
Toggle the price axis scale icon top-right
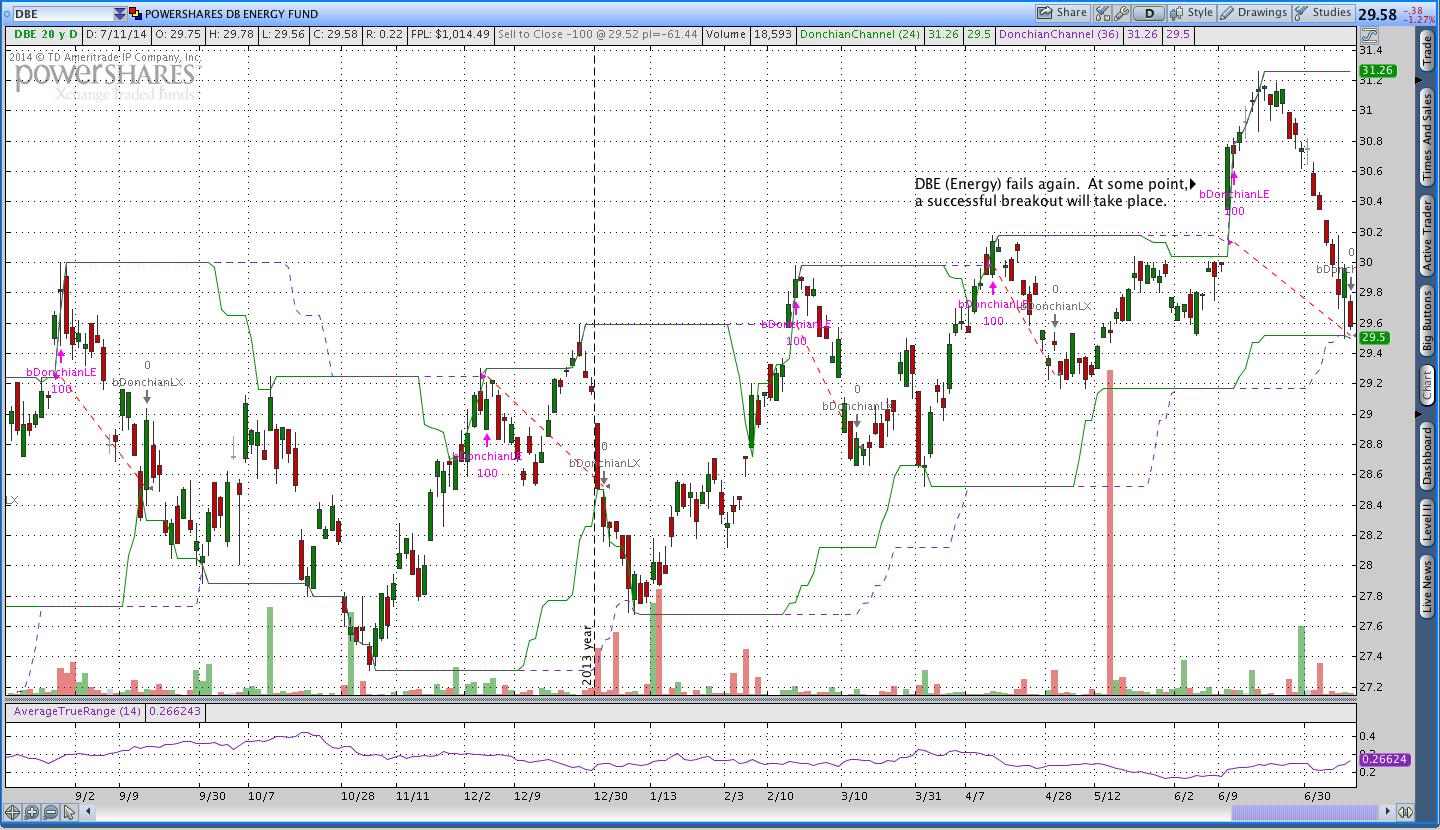tap(1371, 35)
